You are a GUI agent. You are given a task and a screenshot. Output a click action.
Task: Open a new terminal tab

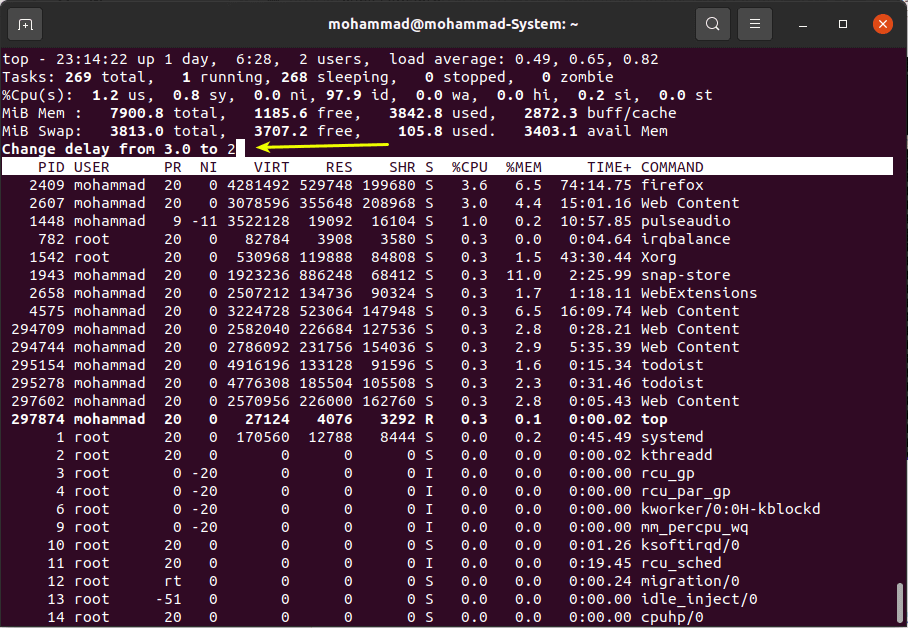25,23
